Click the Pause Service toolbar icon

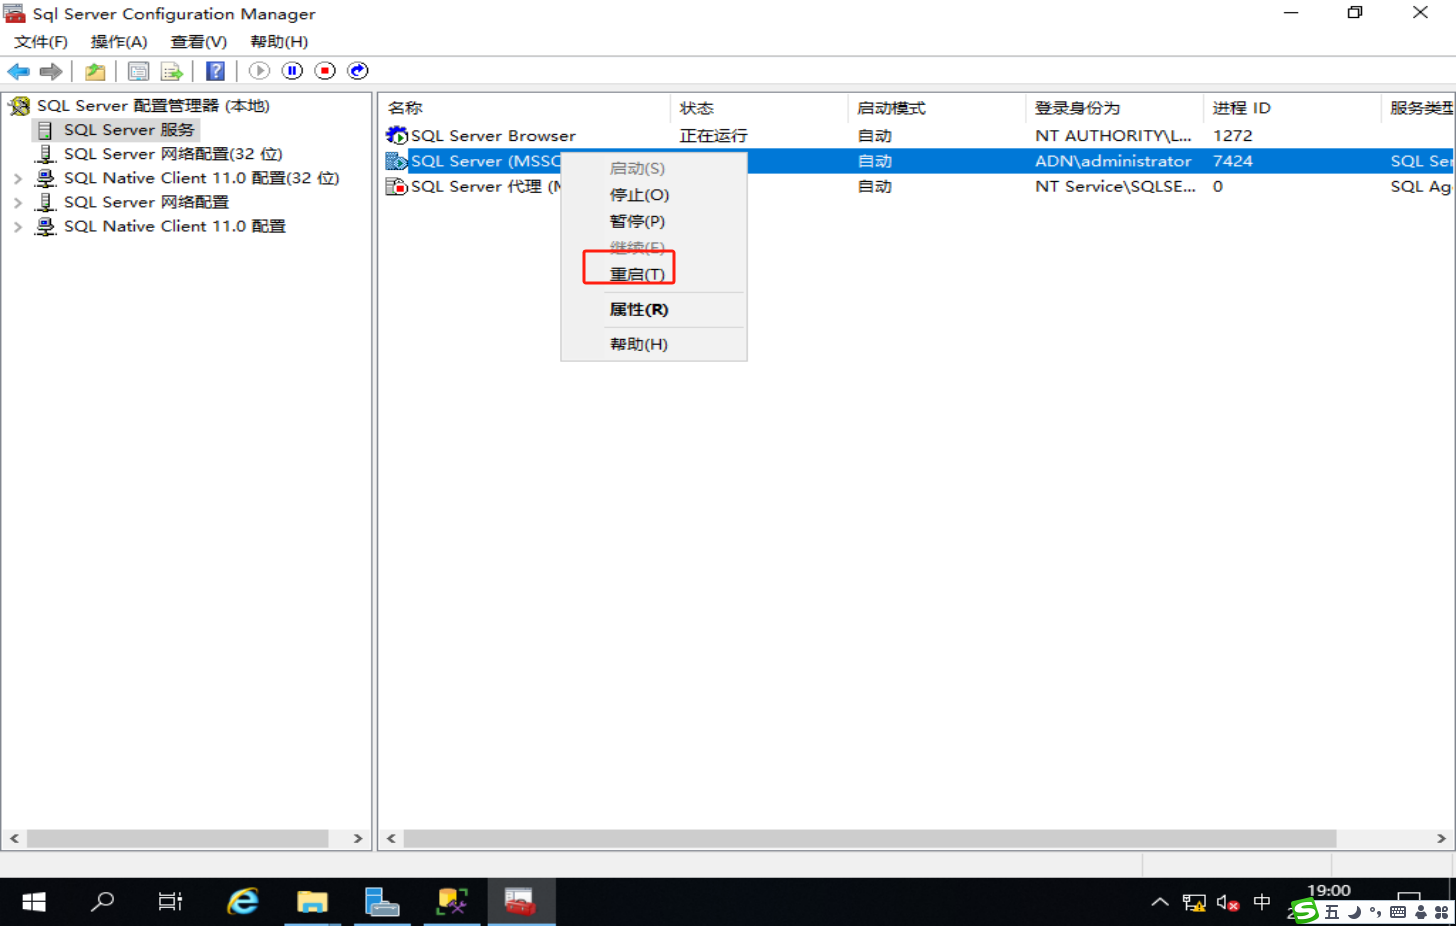tap(292, 71)
